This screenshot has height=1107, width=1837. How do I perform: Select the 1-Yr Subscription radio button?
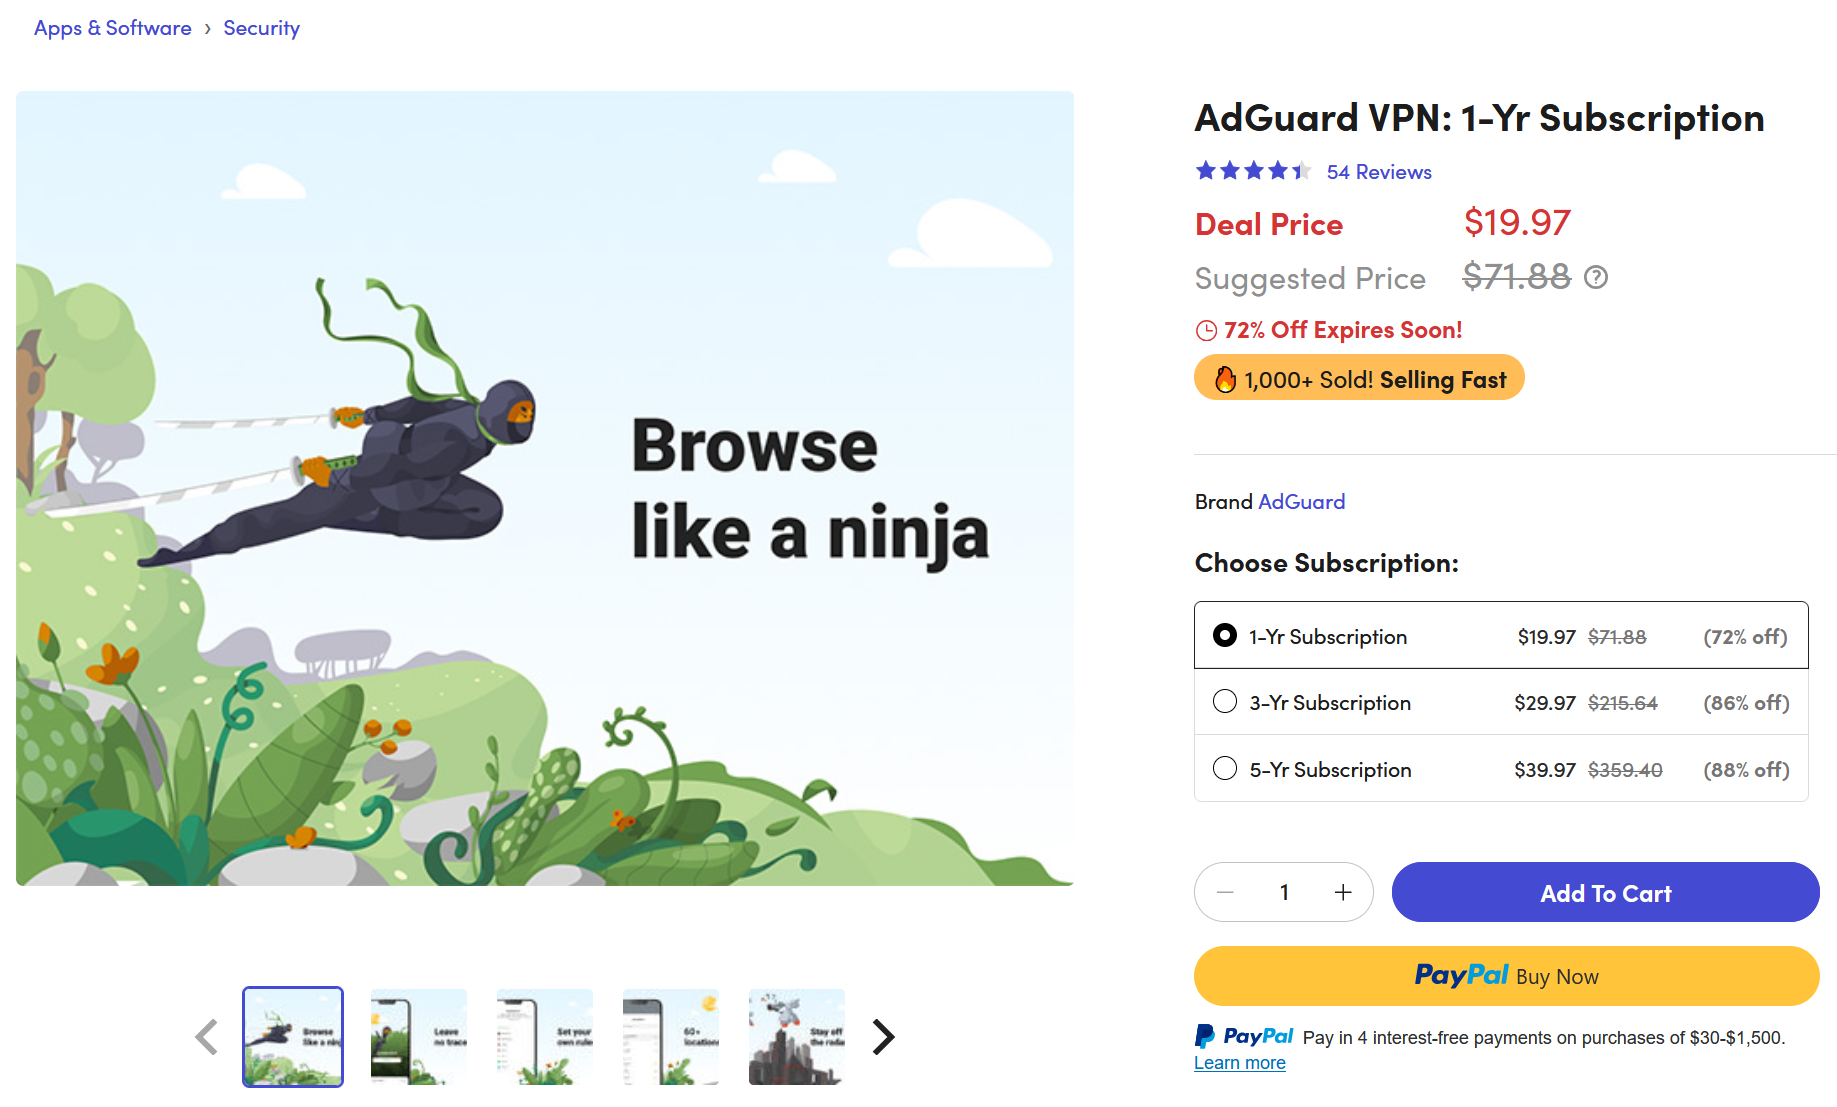tap(1224, 635)
